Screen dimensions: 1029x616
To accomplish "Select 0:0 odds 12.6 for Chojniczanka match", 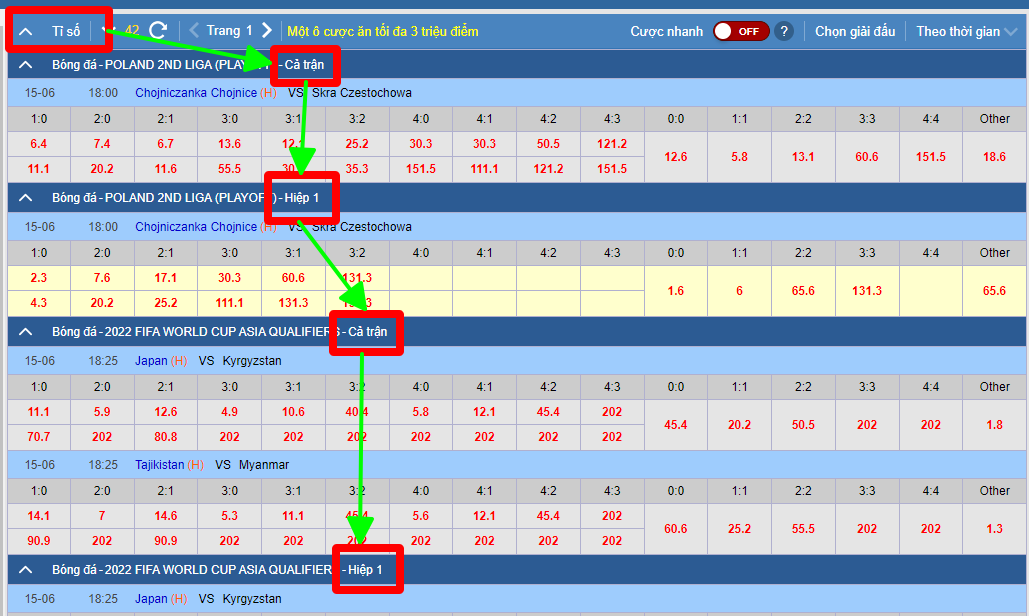I will 676,157.
